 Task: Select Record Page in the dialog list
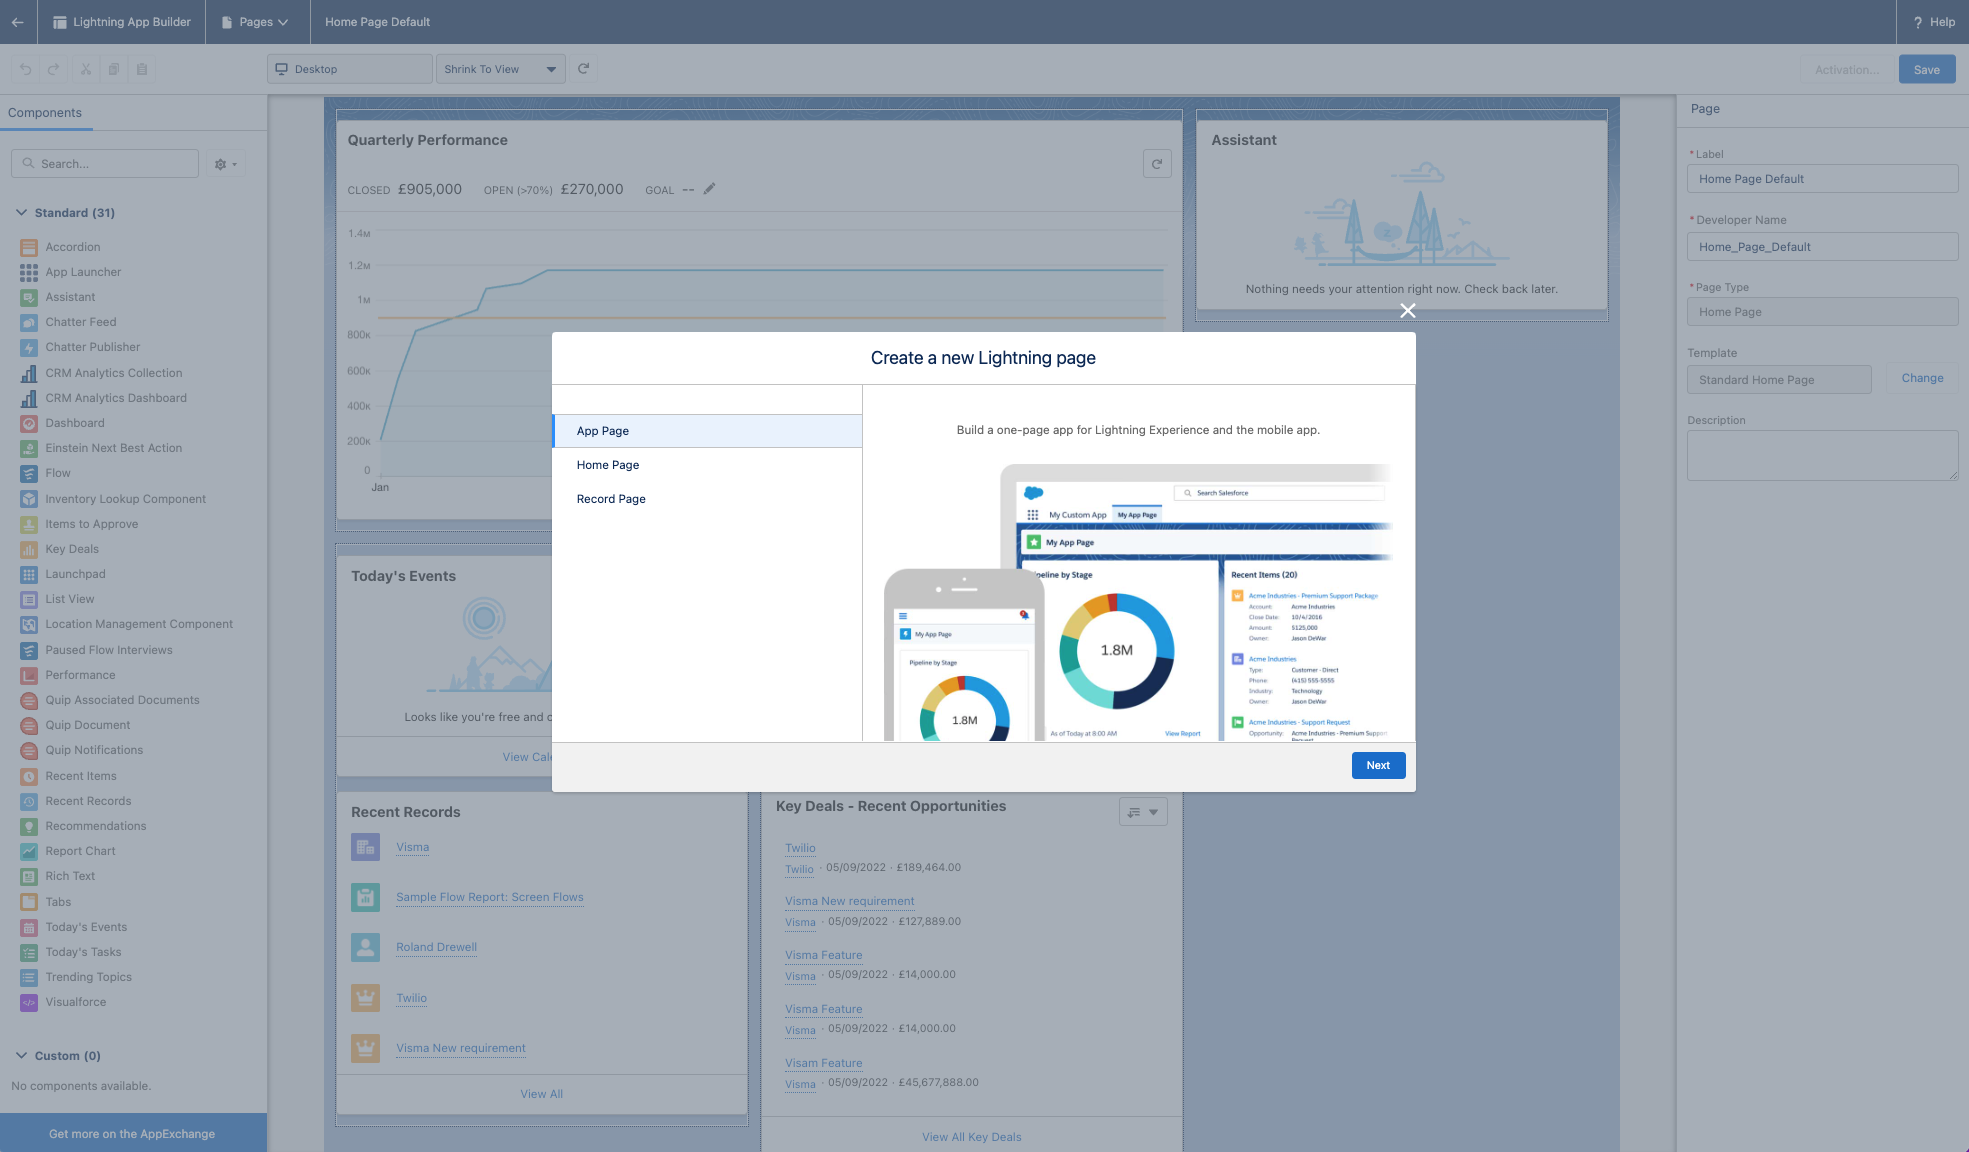tap(707, 499)
